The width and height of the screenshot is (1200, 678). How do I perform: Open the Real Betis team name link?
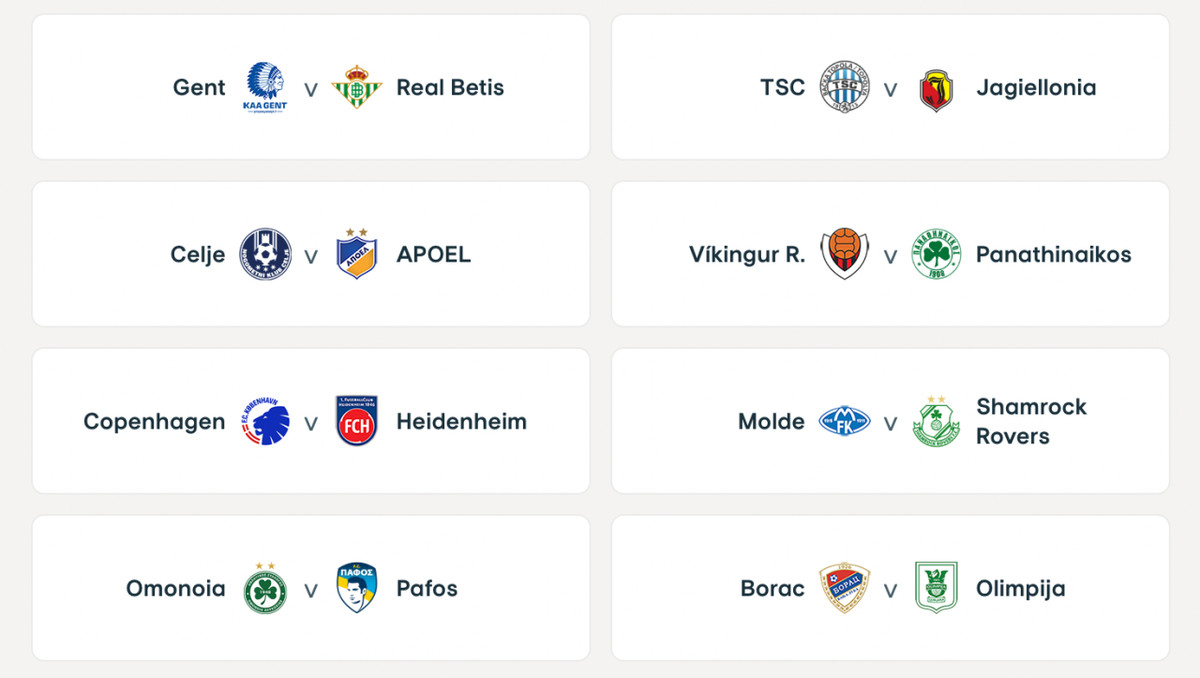450,88
